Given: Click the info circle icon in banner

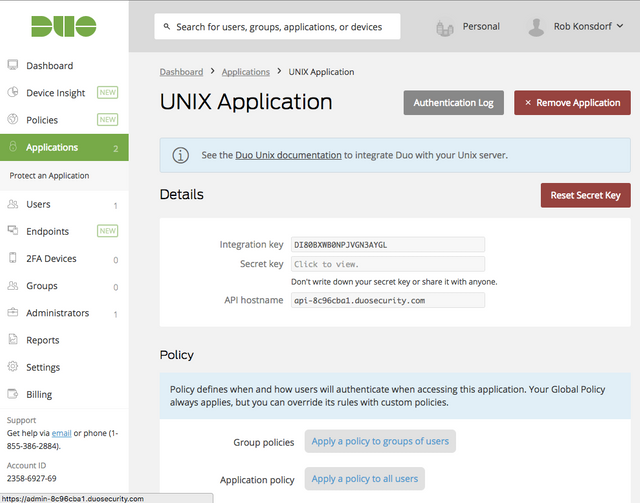Looking at the screenshot, I should (x=180, y=155).
